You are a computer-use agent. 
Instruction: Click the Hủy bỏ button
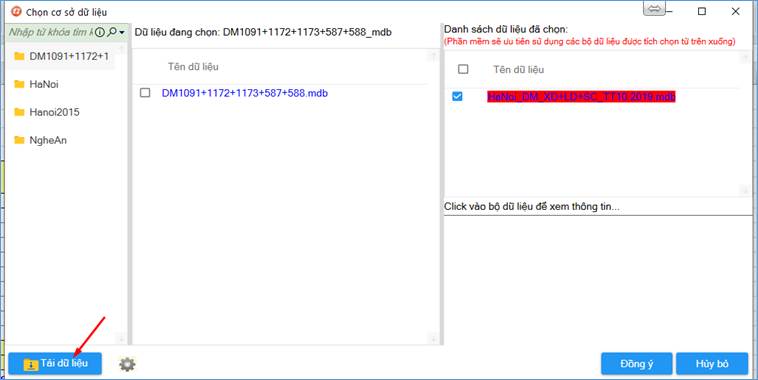click(712, 364)
